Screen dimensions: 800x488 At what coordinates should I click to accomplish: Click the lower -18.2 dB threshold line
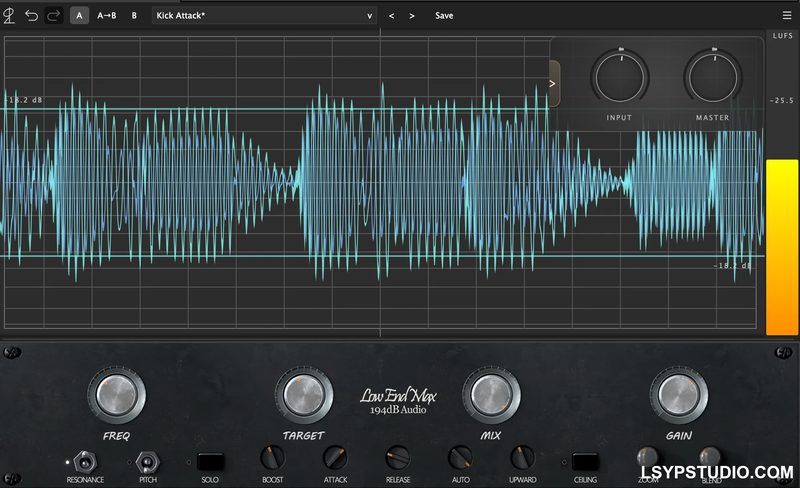[383, 256]
